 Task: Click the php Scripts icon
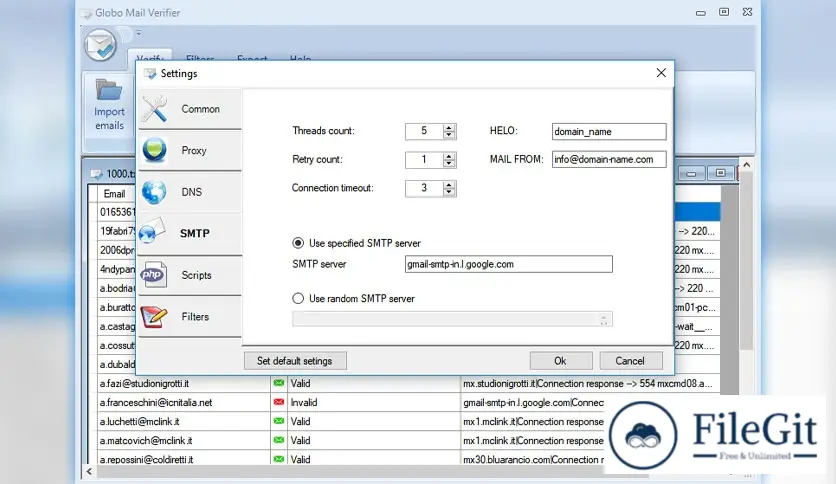(154, 275)
